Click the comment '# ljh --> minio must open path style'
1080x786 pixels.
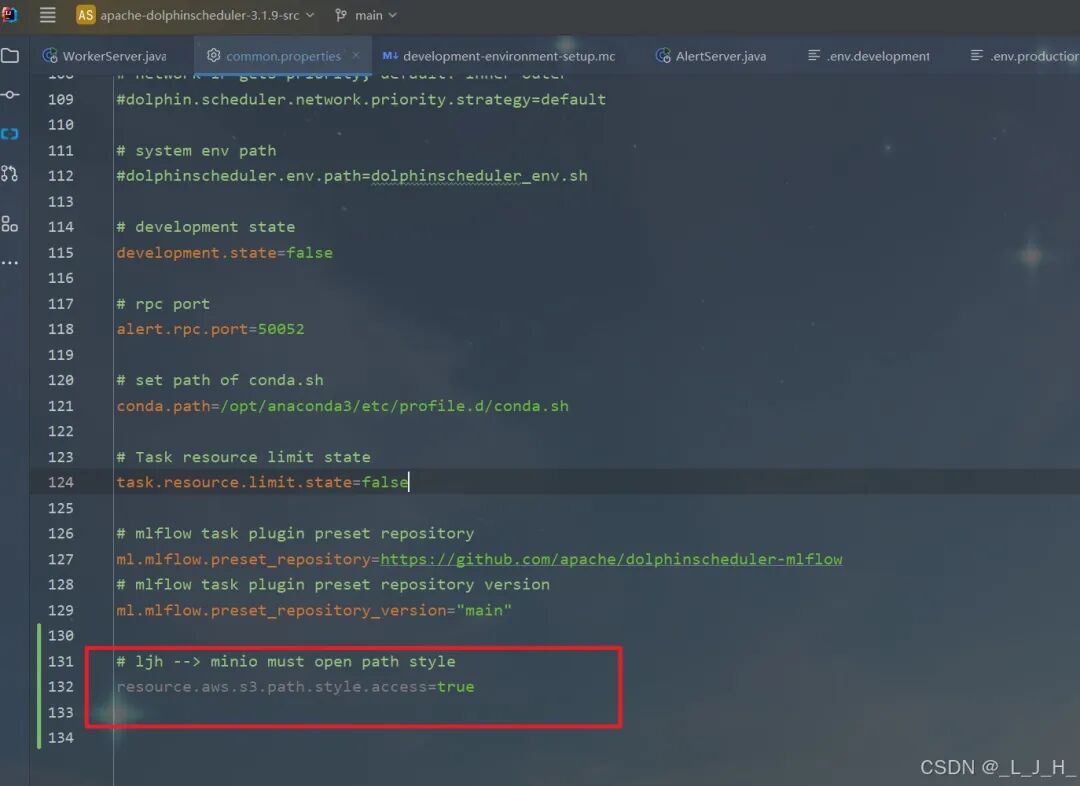(286, 661)
